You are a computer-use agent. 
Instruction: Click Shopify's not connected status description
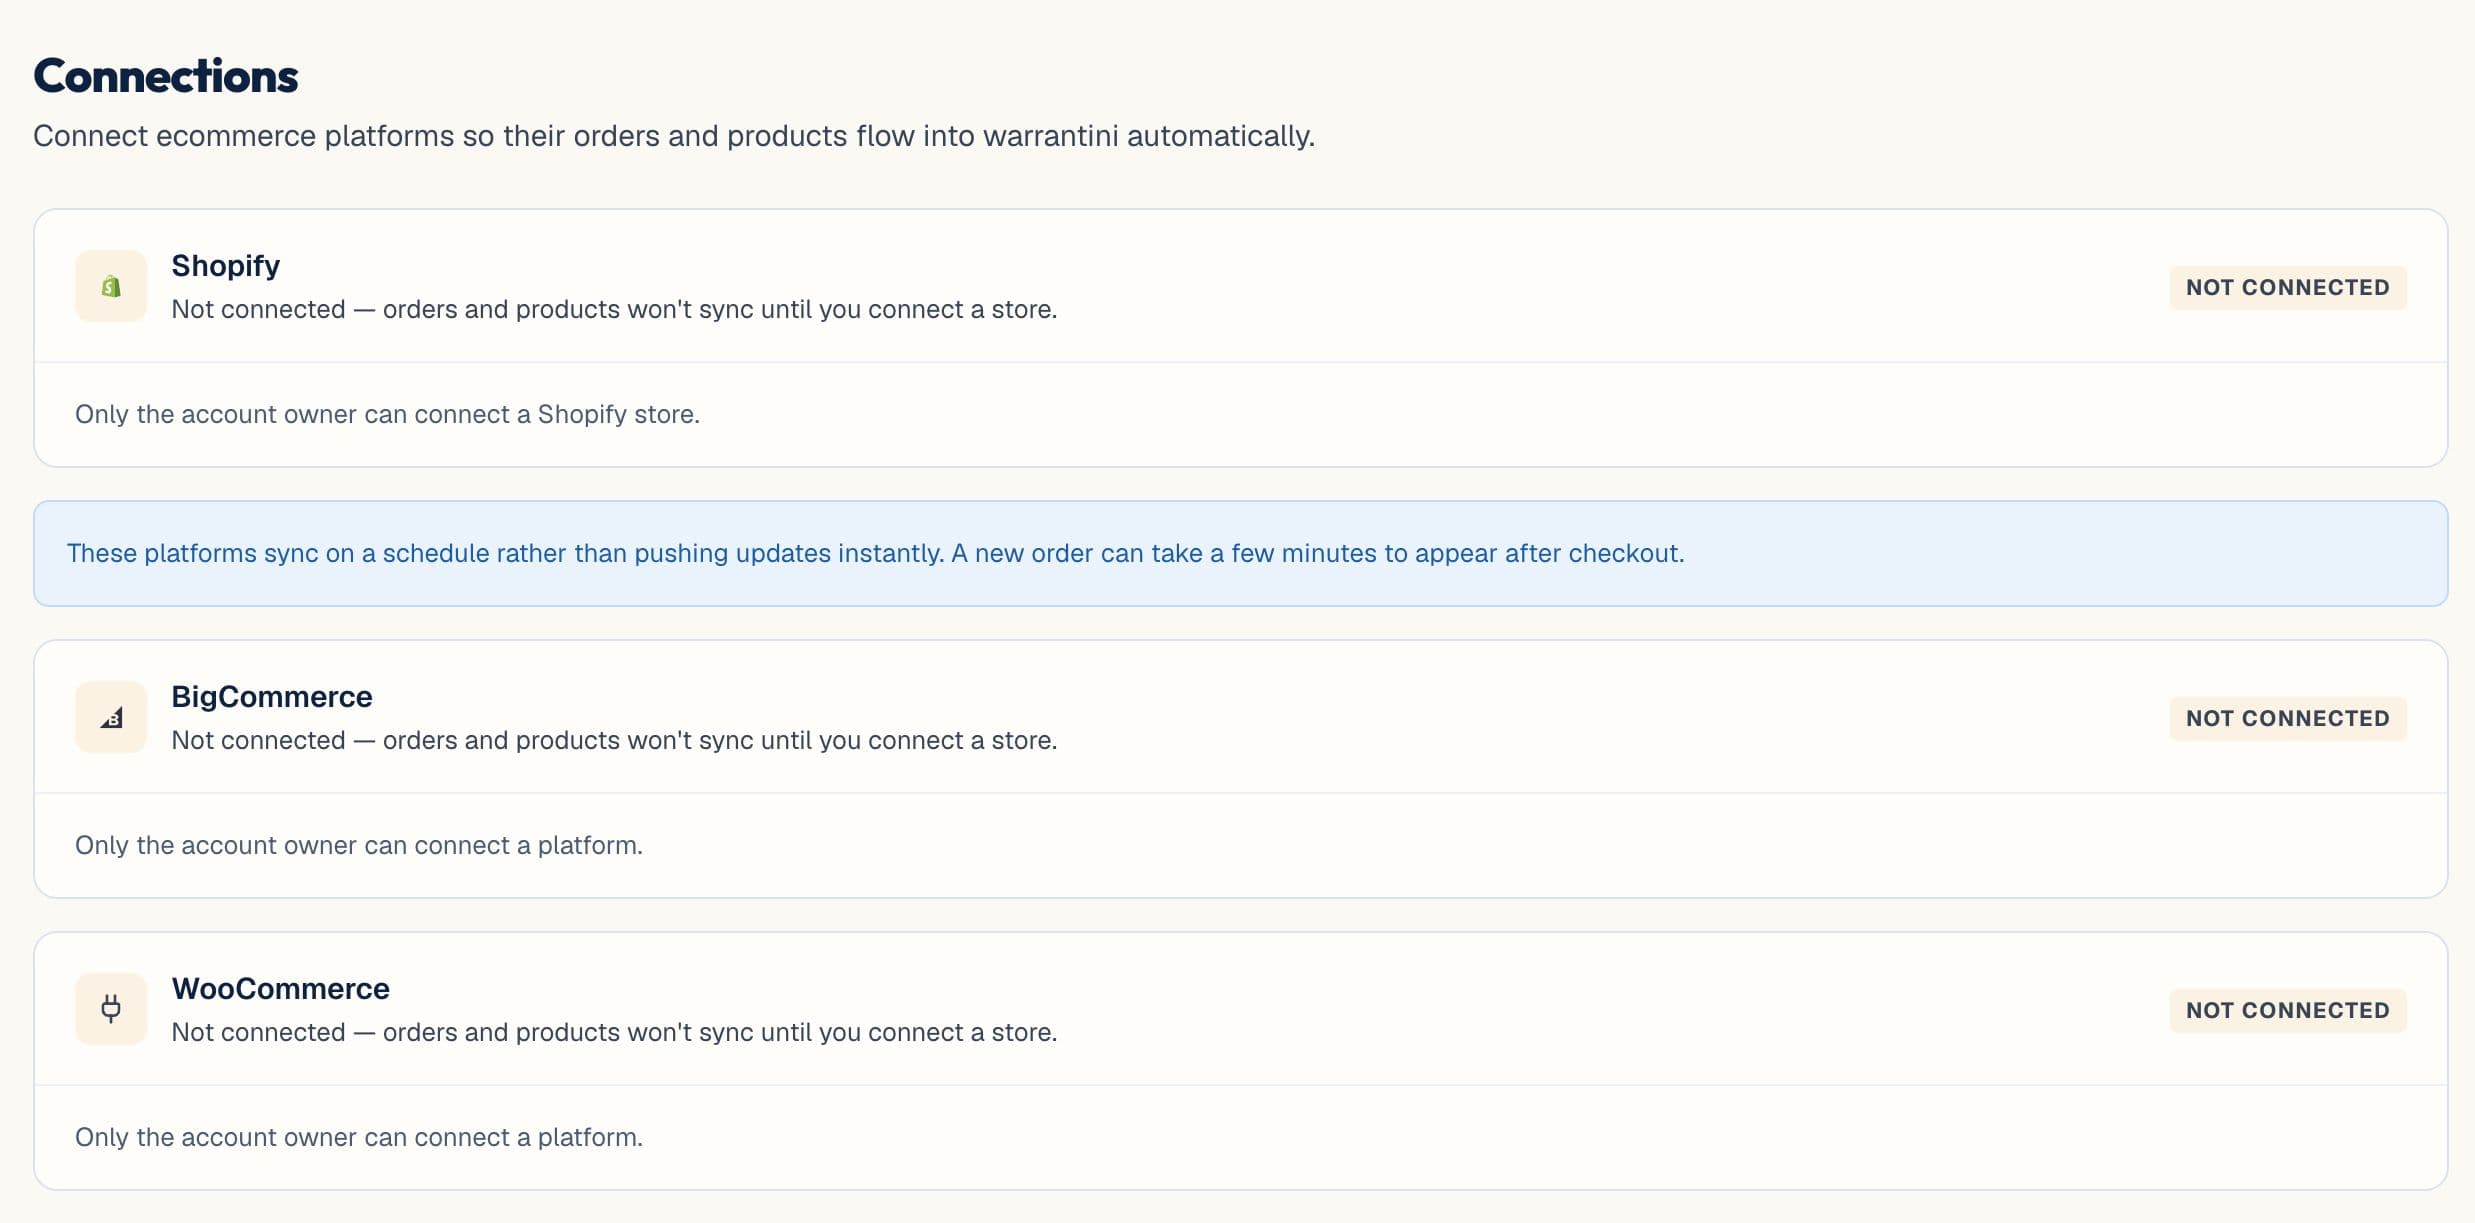click(614, 309)
